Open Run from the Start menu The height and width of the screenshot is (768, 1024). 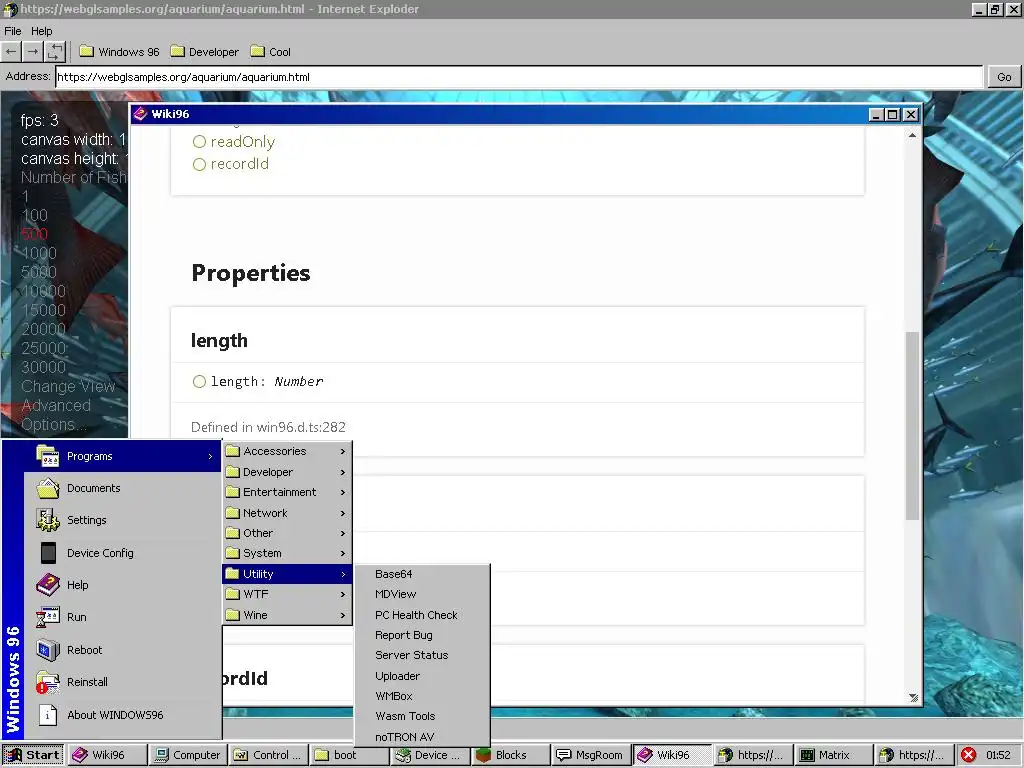(123, 616)
